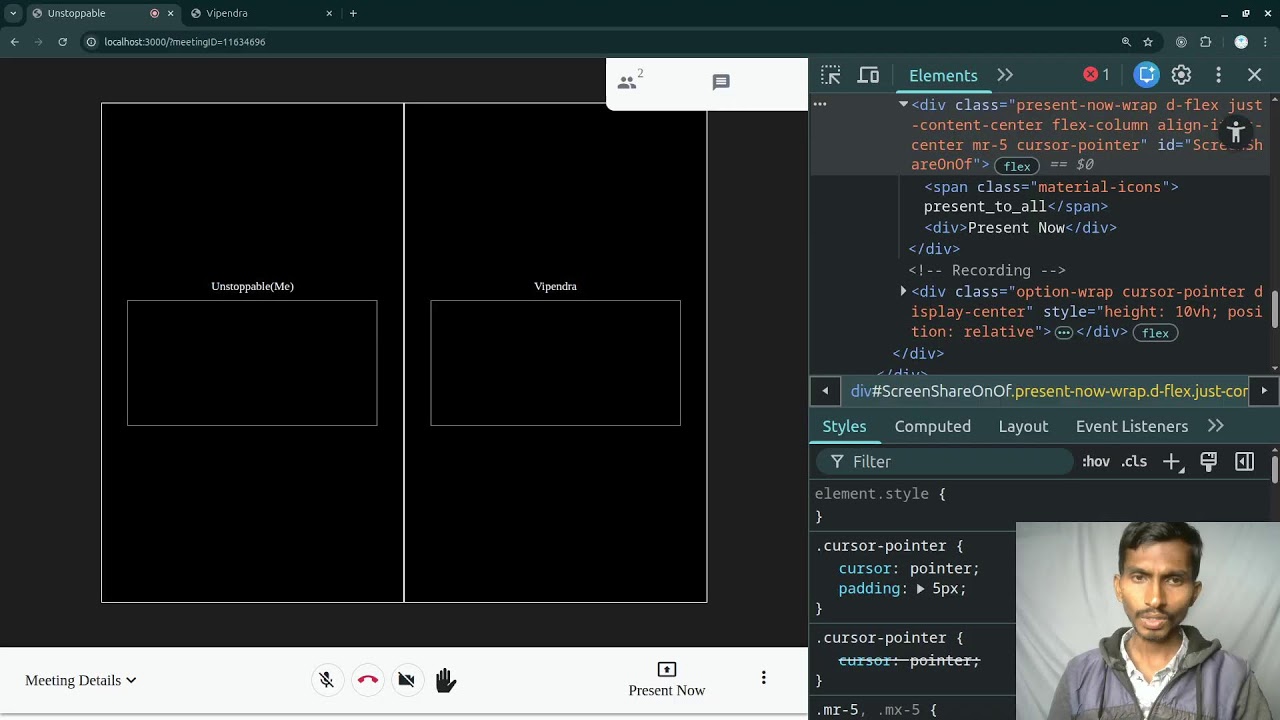The height and width of the screenshot is (720, 1280).
Task: Raise hand using the hand icon
Action: click(x=446, y=680)
